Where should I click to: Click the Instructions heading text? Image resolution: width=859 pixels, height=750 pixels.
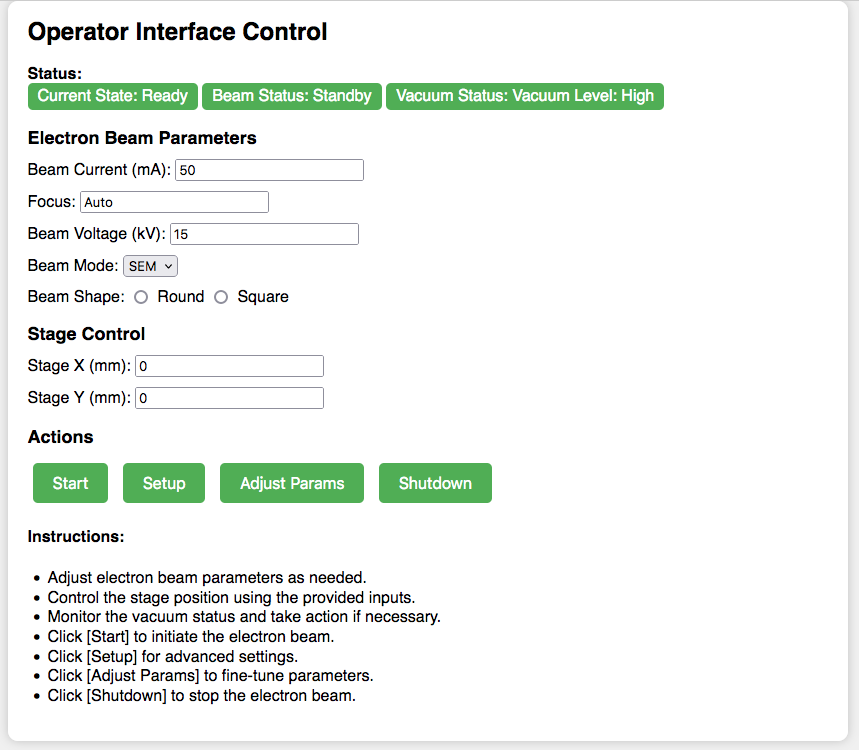click(x=76, y=537)
